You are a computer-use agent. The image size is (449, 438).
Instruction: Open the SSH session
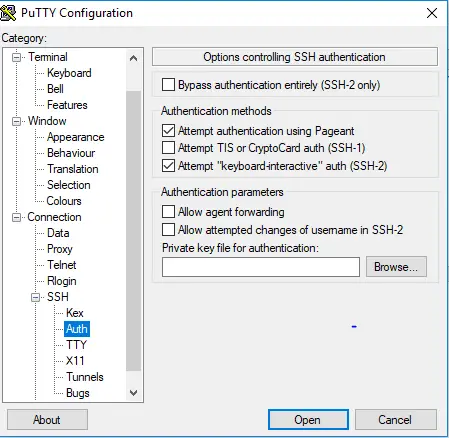tap(308, 420)
